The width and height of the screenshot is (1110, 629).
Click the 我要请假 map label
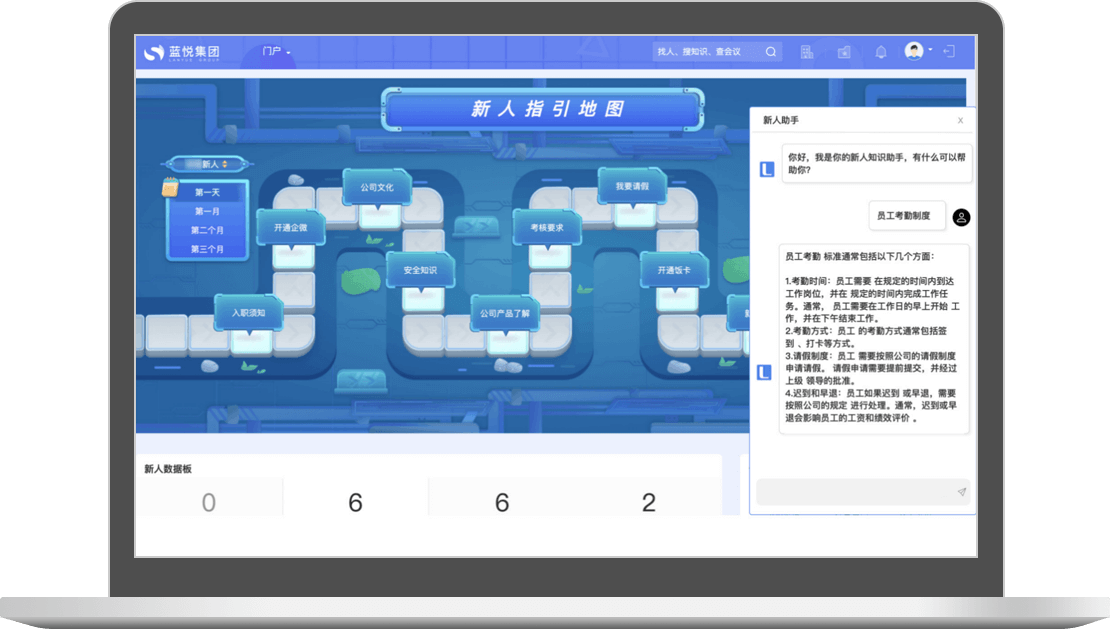632,186
